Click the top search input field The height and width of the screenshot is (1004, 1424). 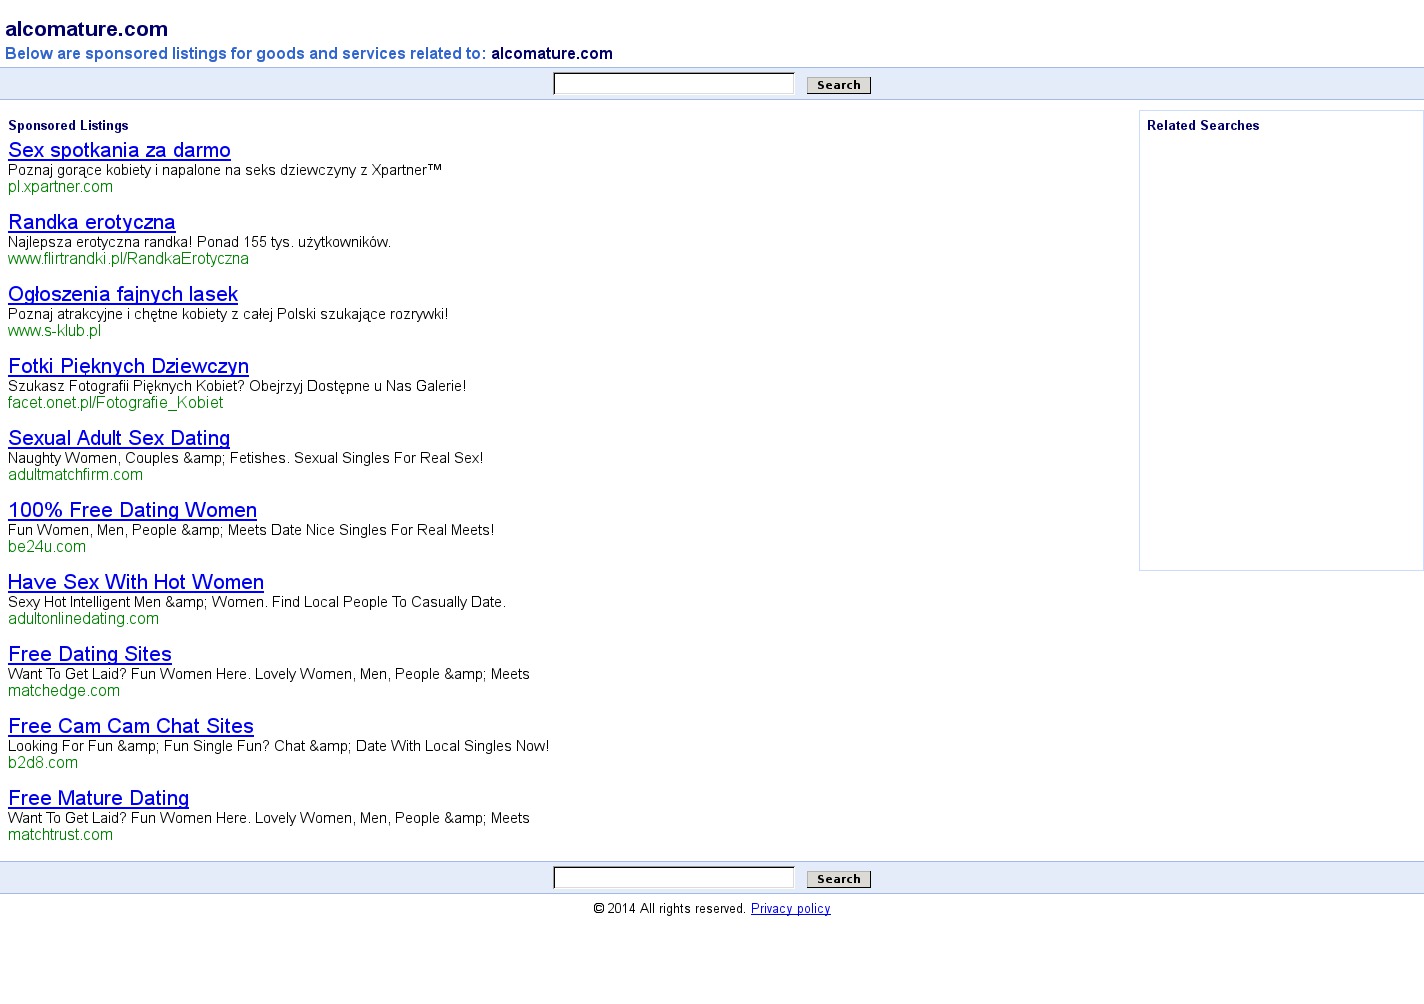[x=673, y=84]
